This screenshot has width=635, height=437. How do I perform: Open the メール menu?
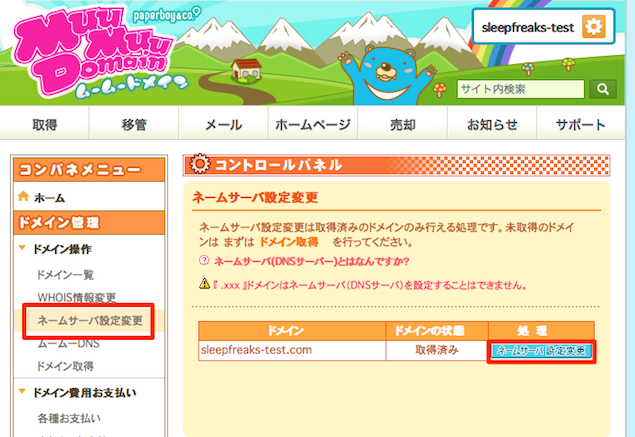pyautogui.click(x=224, y=124)
